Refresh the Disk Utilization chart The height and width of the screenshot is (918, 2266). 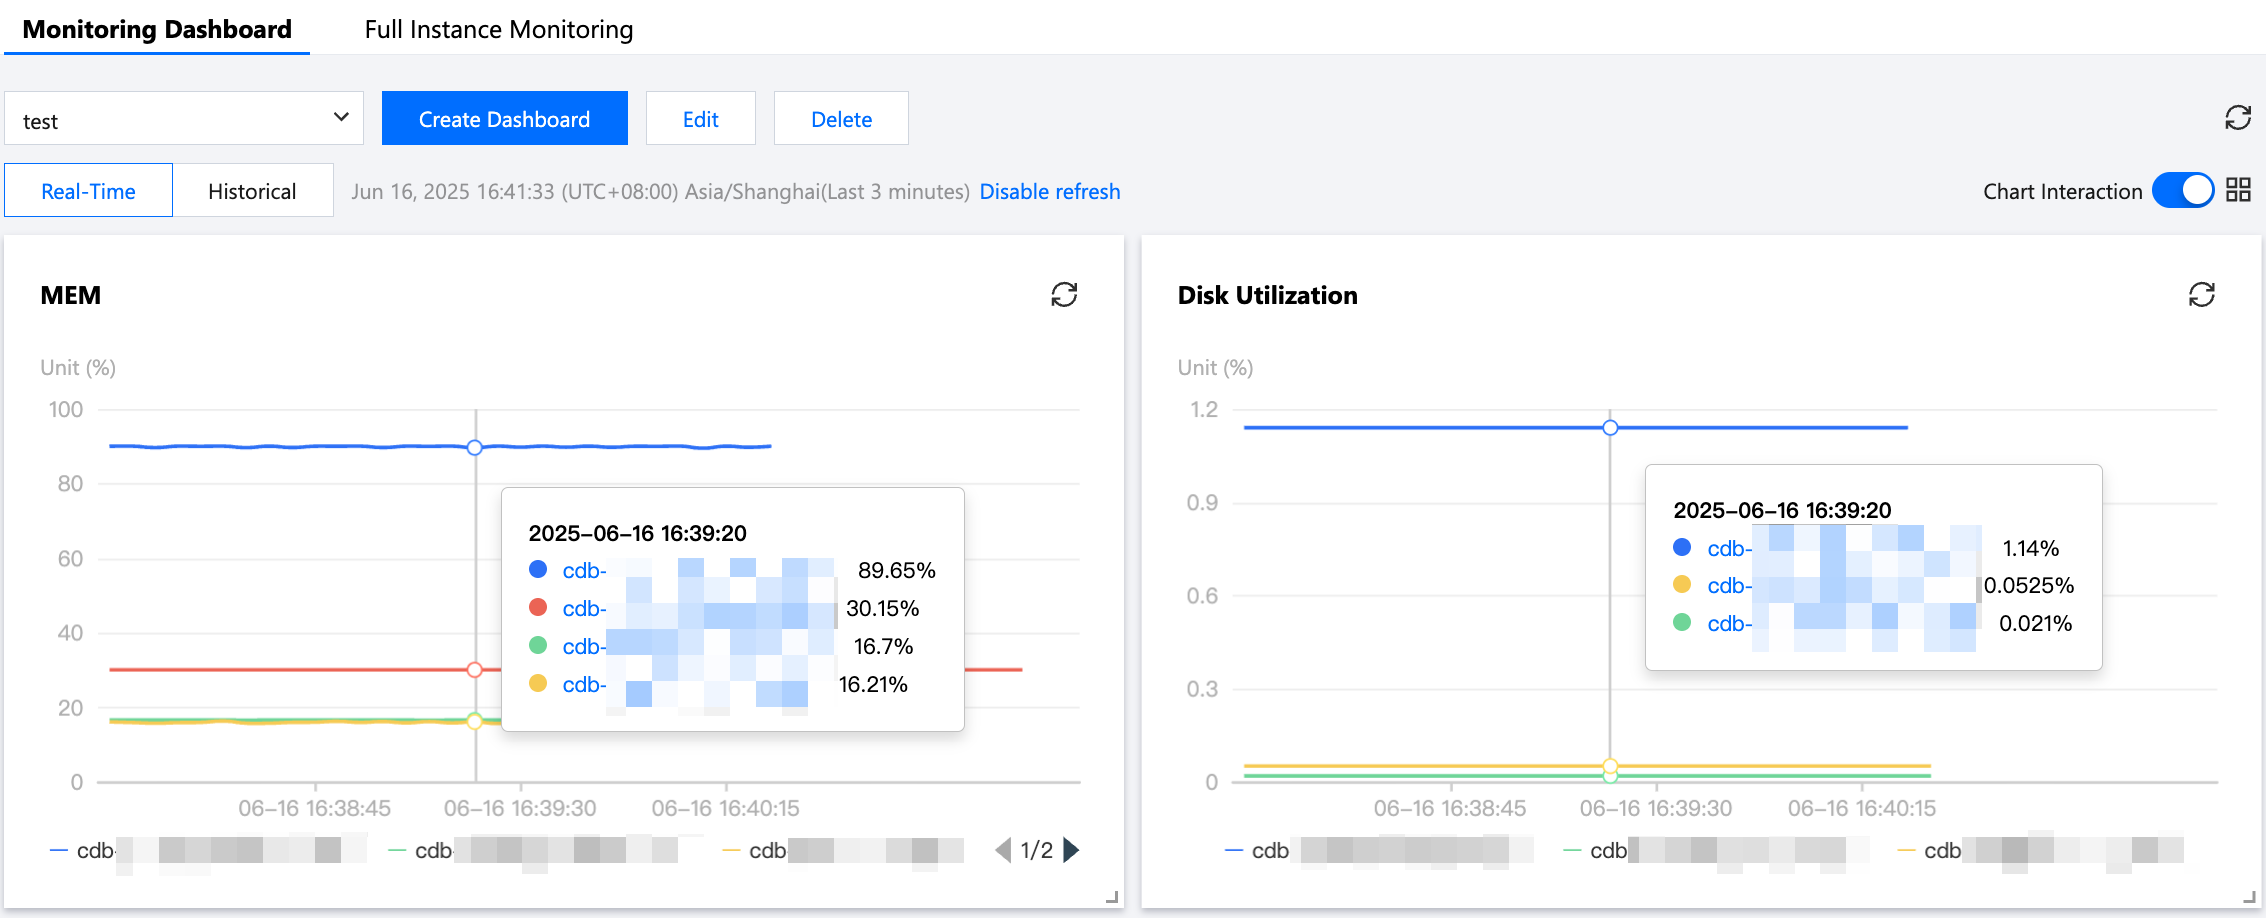2201,295
